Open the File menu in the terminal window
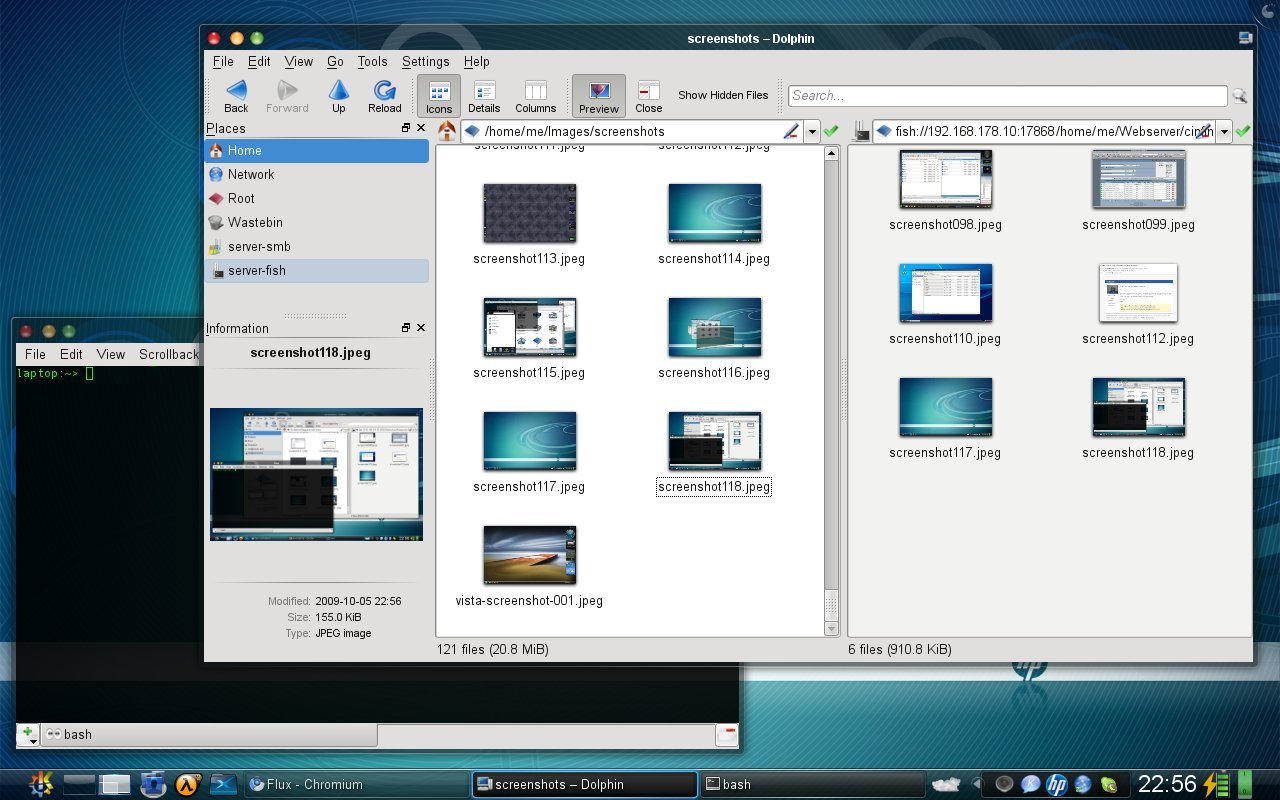This screenshot has height=800, width=1280. (x=35, y=354)
